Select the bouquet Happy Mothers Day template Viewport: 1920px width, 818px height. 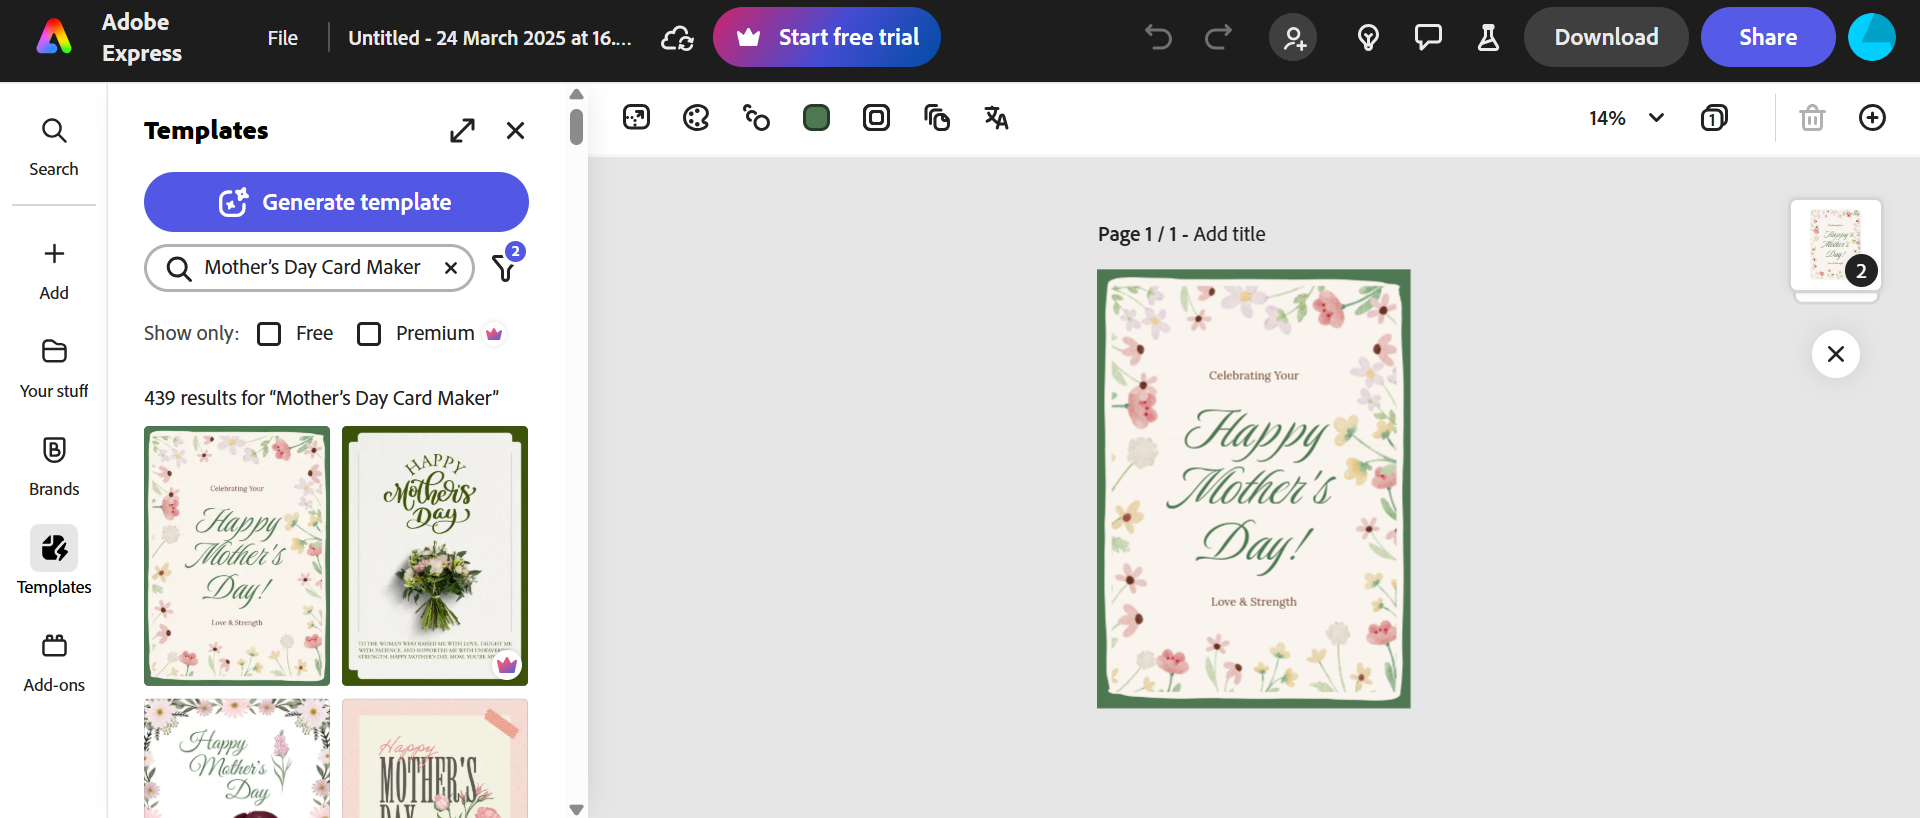coord(435,556)
